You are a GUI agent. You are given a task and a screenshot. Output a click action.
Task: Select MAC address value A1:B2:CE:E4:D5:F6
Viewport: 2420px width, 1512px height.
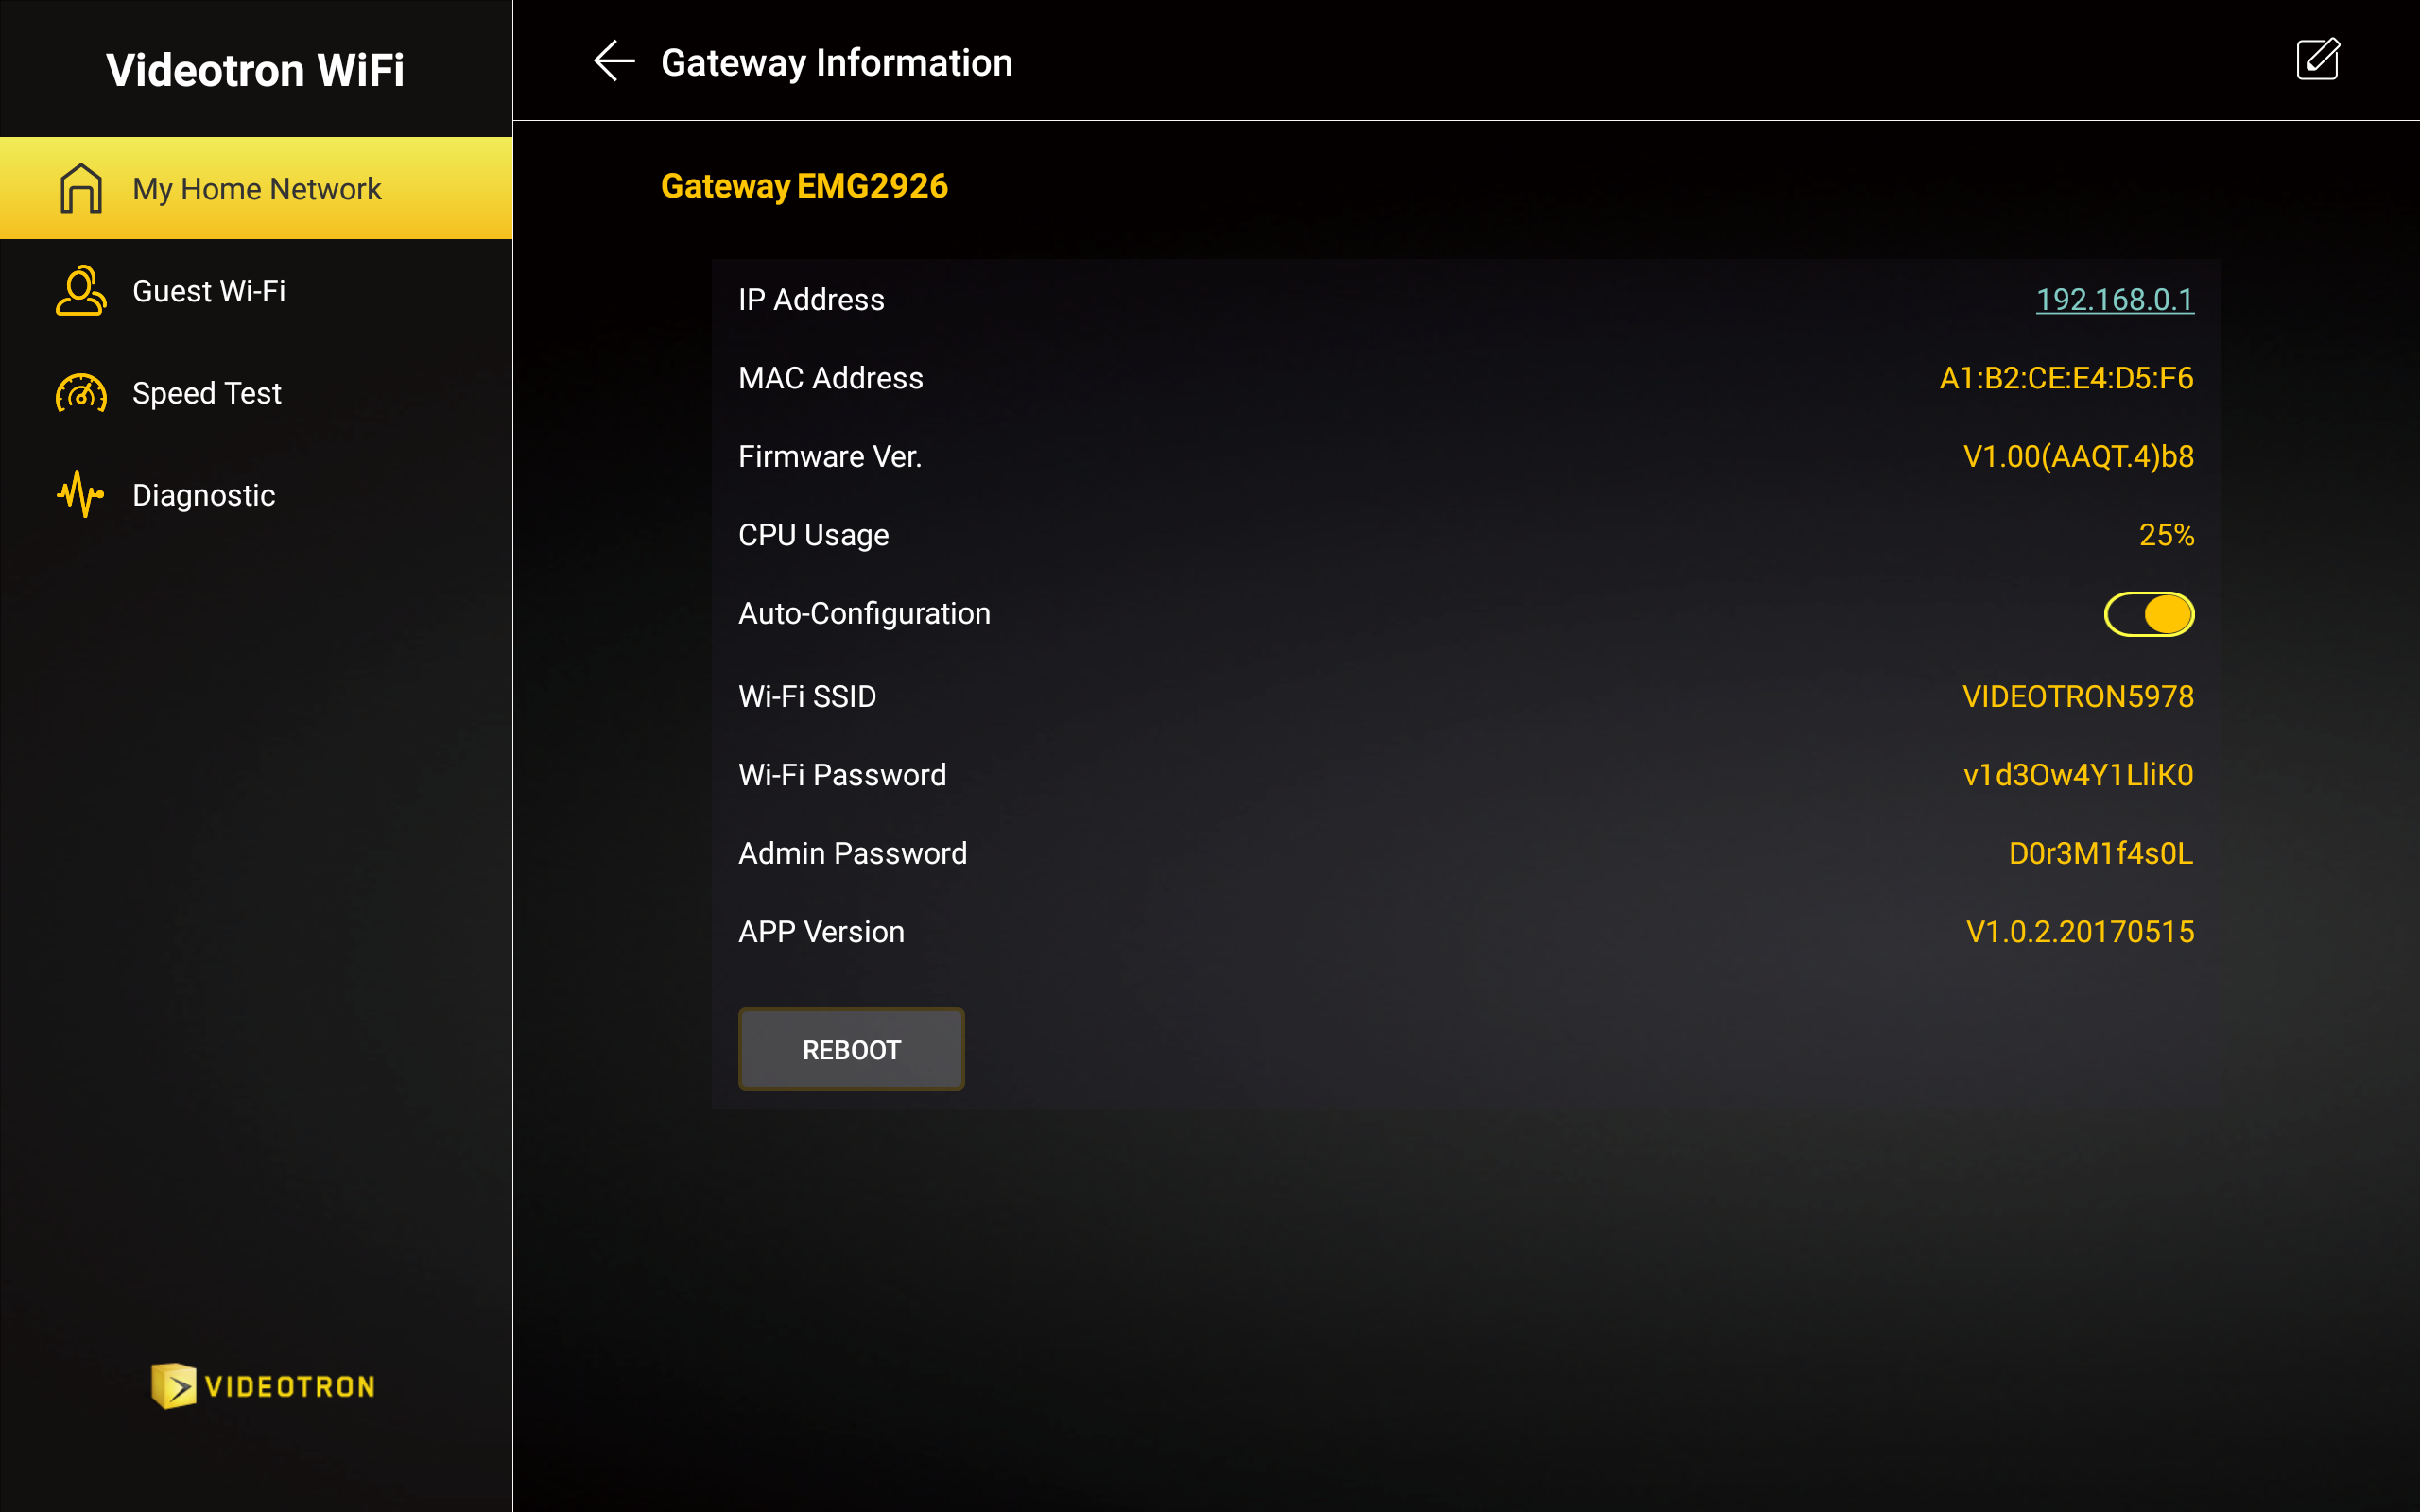coord(2066,378)
